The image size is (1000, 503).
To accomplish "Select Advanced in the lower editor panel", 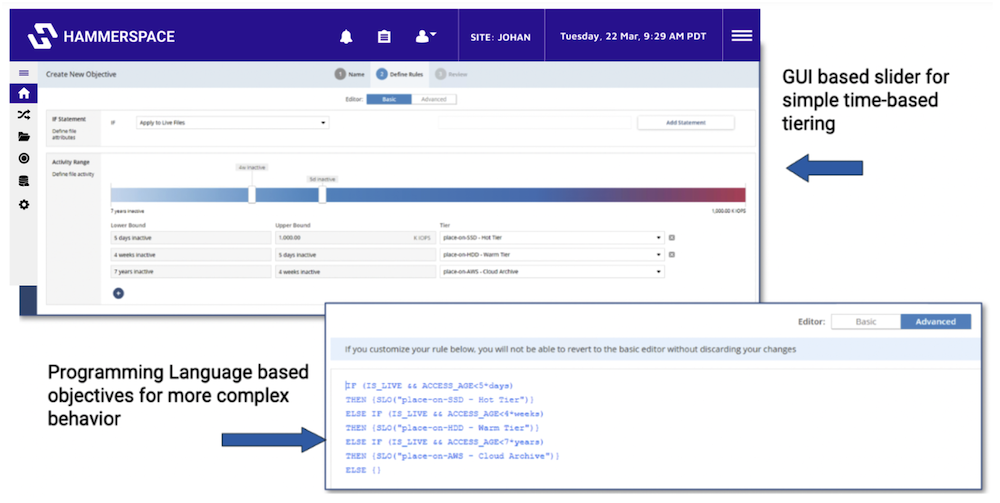I will coord(936,321).
